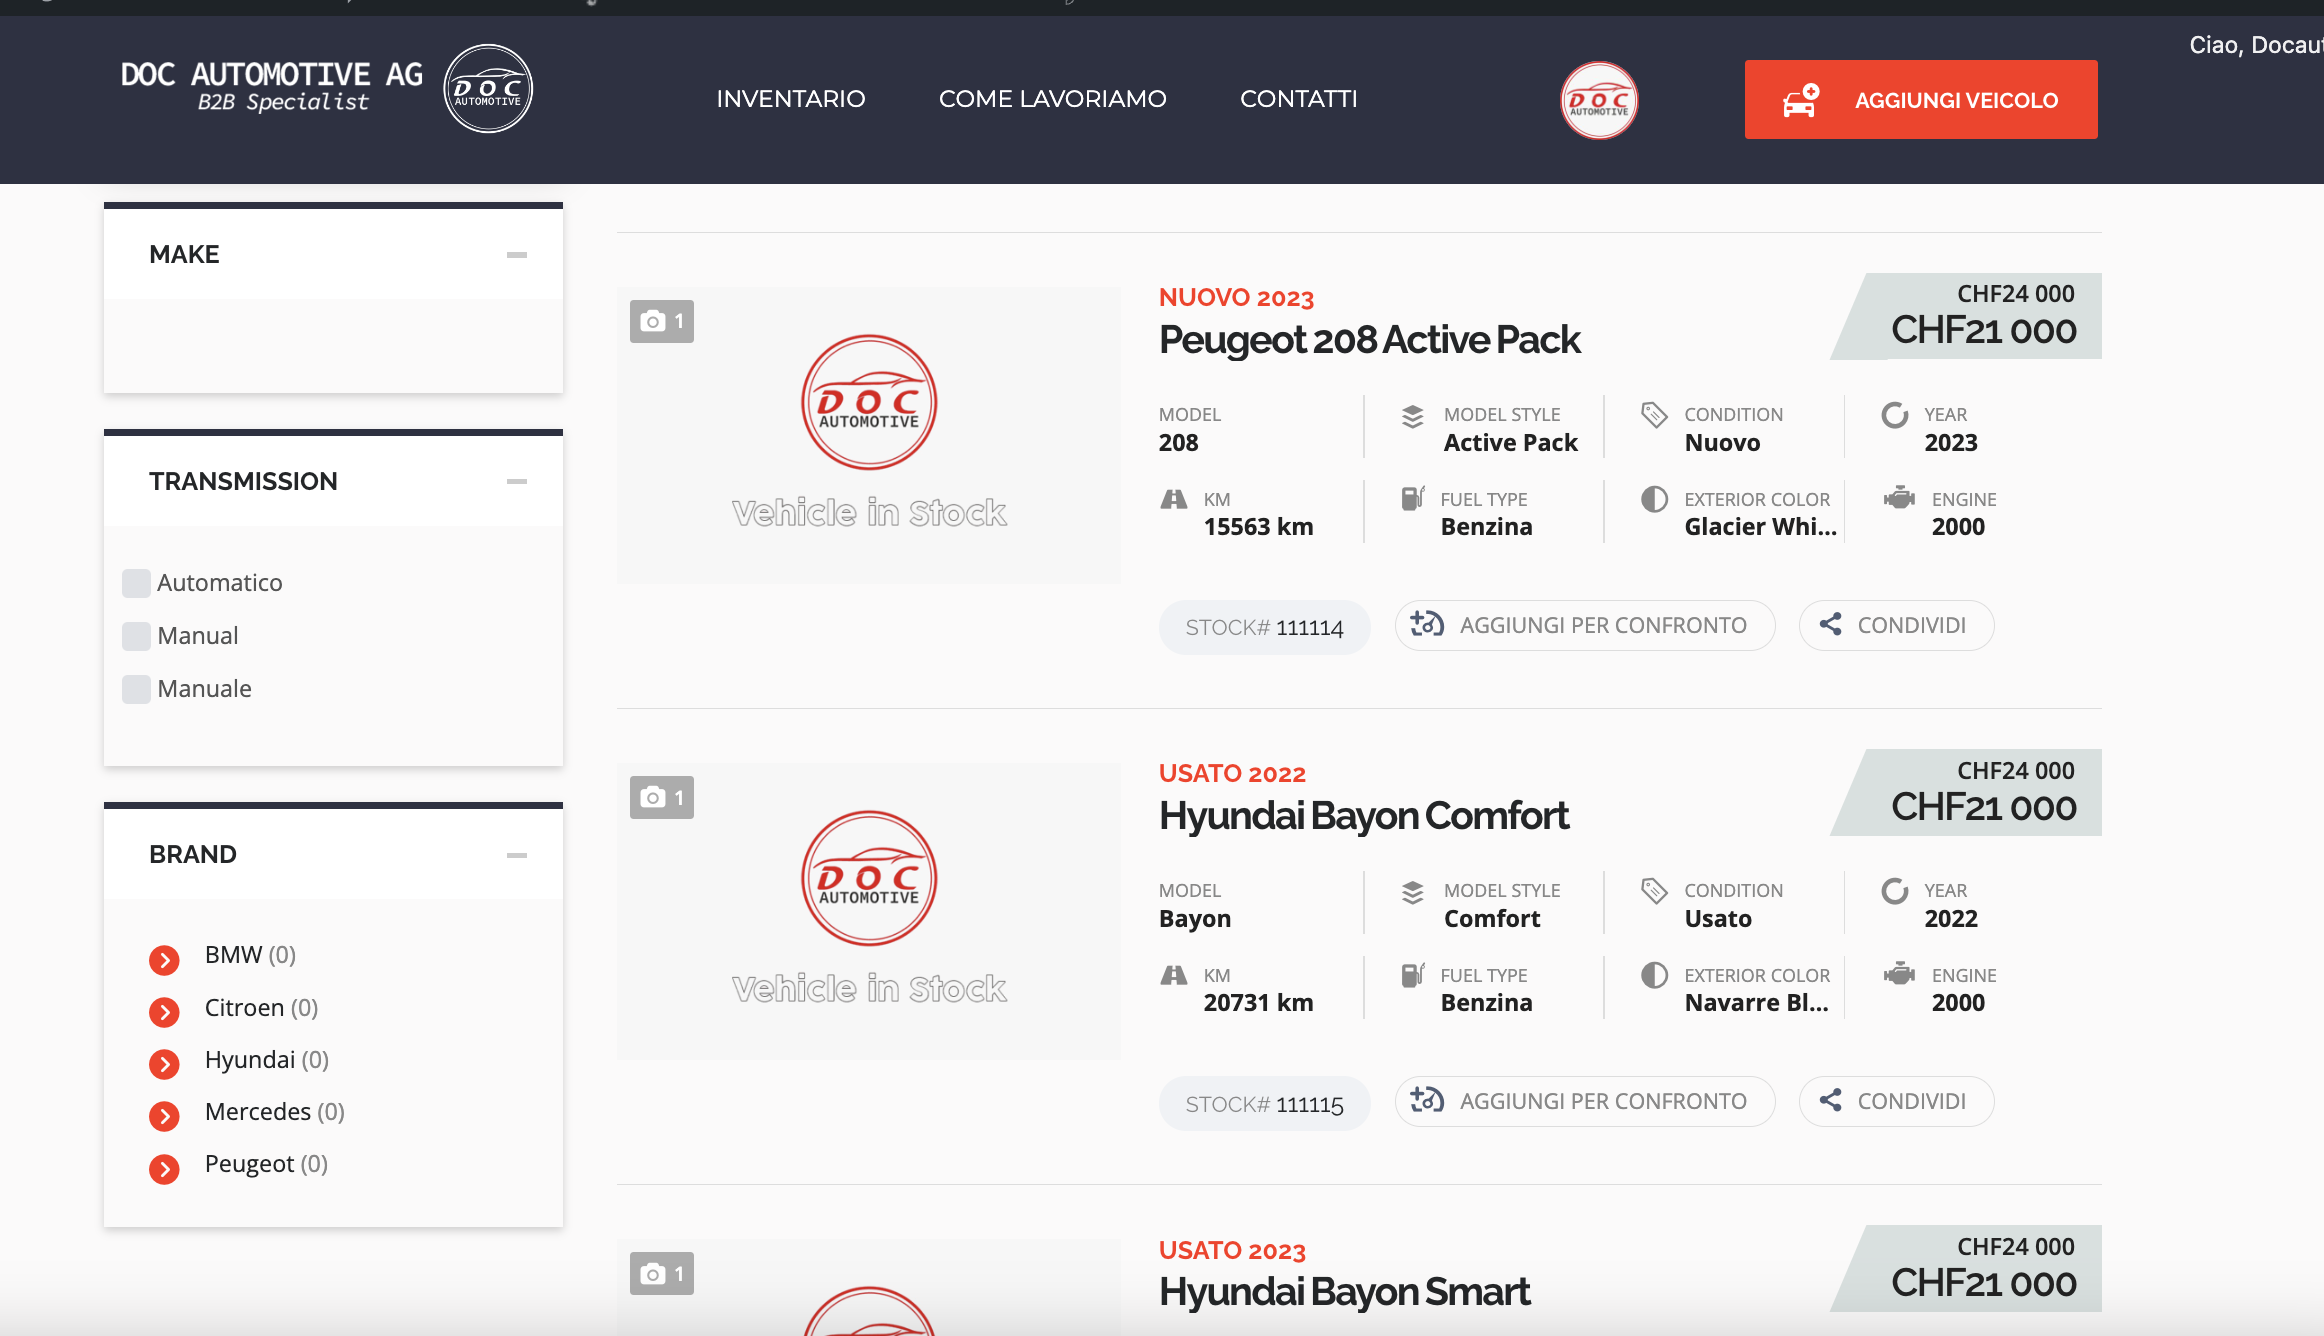Click stock number 111115 label
Screen dimensions: 2324x1336
point(1264,1104)
